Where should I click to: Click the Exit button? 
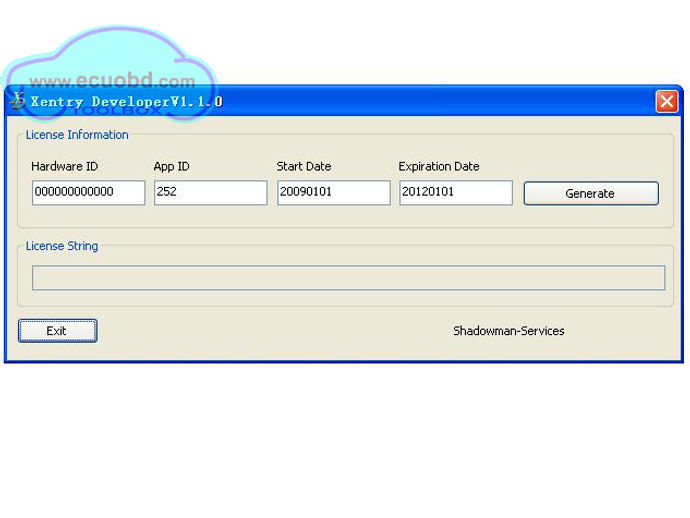[x=58, y=331]
